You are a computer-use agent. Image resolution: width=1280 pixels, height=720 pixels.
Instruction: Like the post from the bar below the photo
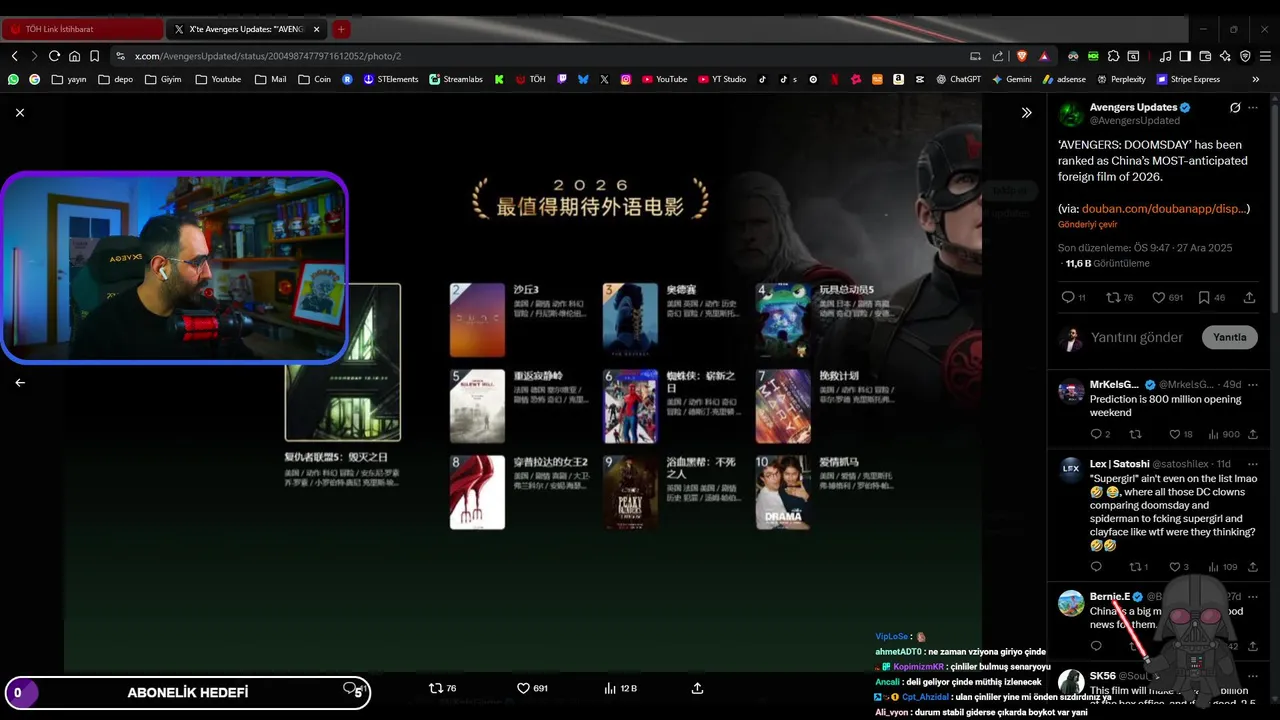[x=532, y=688]
